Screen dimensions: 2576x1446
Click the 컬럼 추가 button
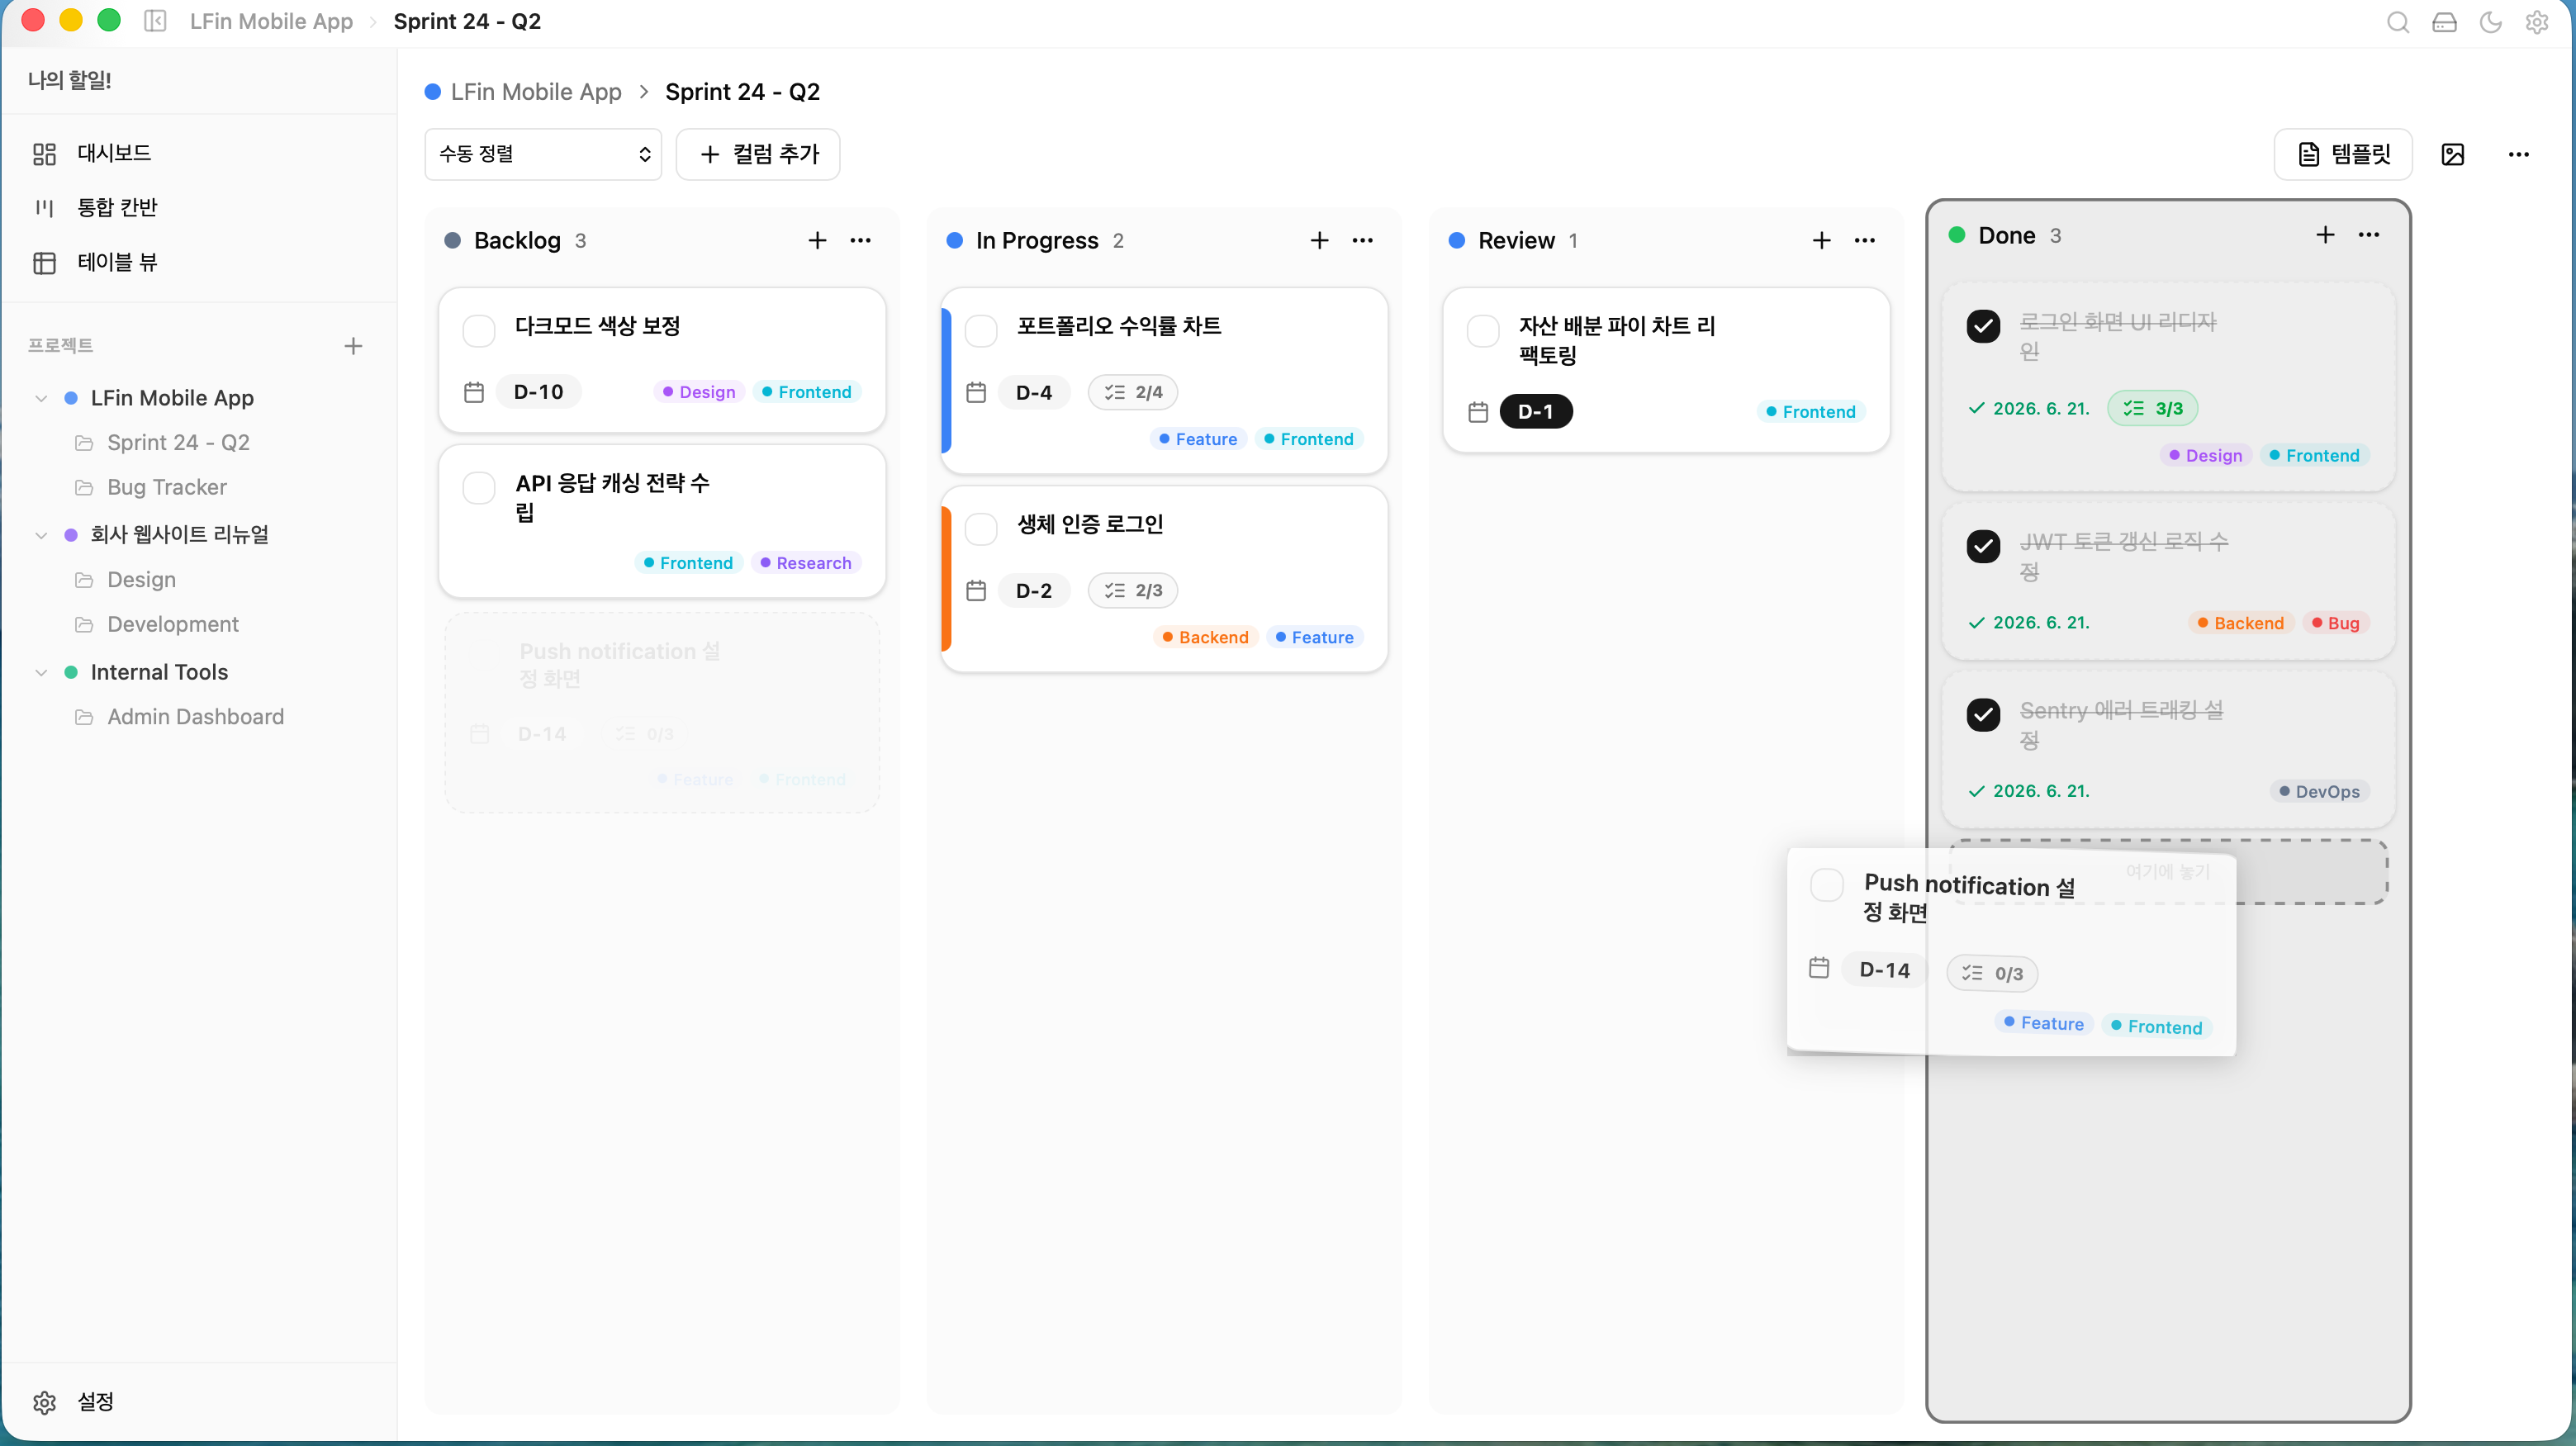(758, 154)
